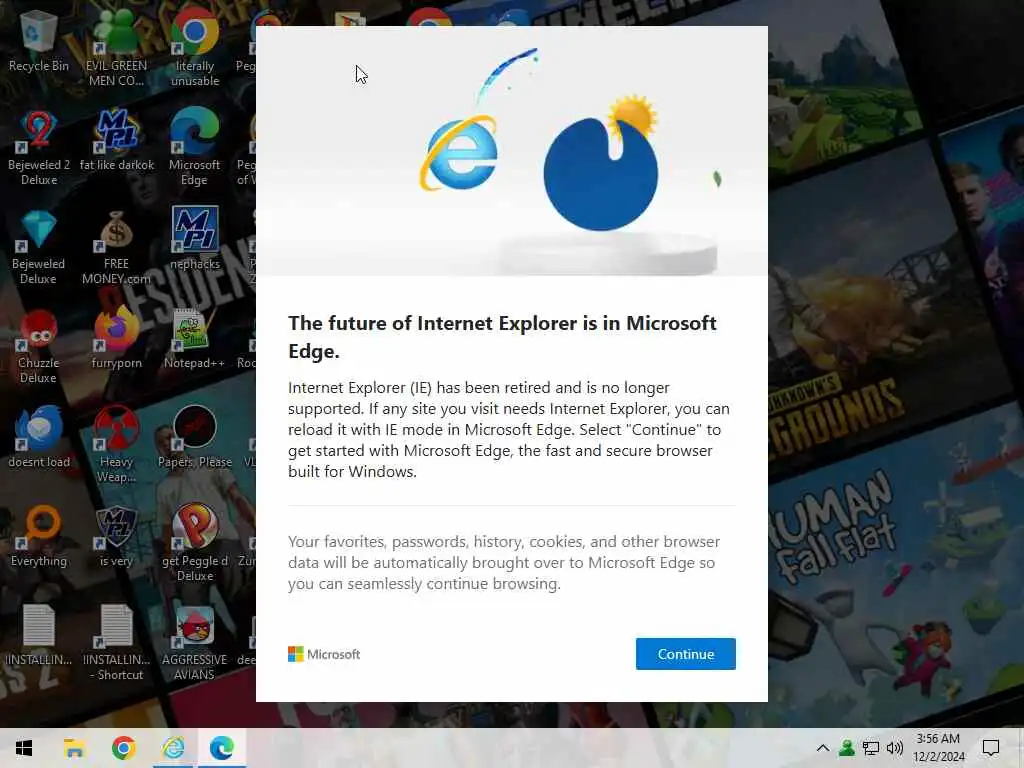
Task: Select the Heavy Weap... desktop icon
Action: click(x=116, y=445)
